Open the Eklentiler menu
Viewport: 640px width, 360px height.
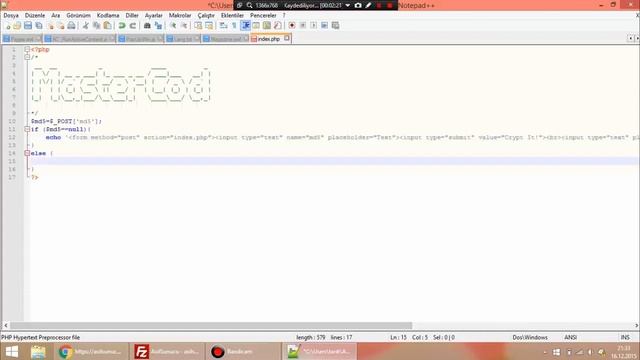tap(232, 16)
